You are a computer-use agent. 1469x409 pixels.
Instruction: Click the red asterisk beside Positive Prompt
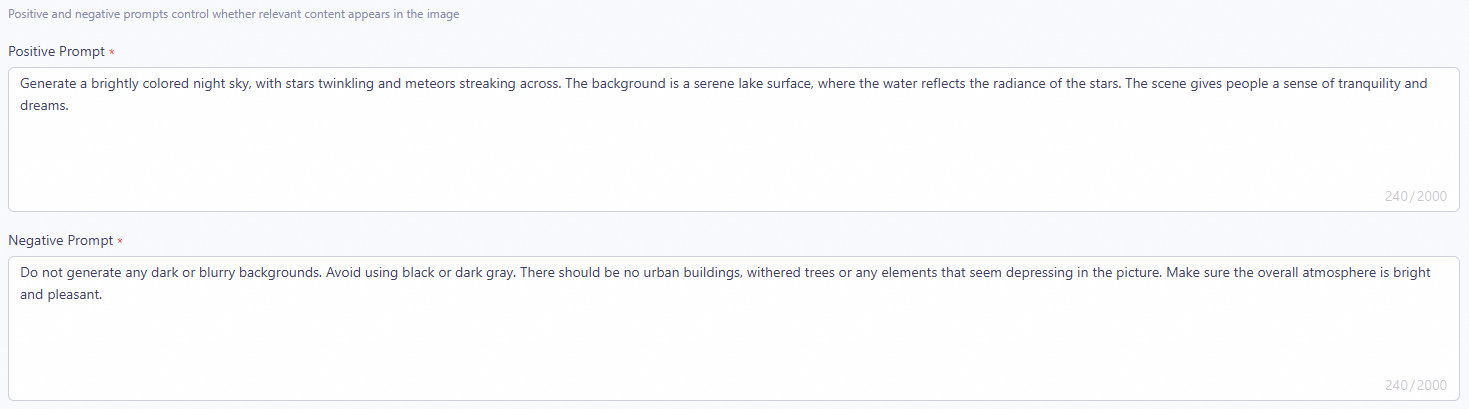click(112, 52)
